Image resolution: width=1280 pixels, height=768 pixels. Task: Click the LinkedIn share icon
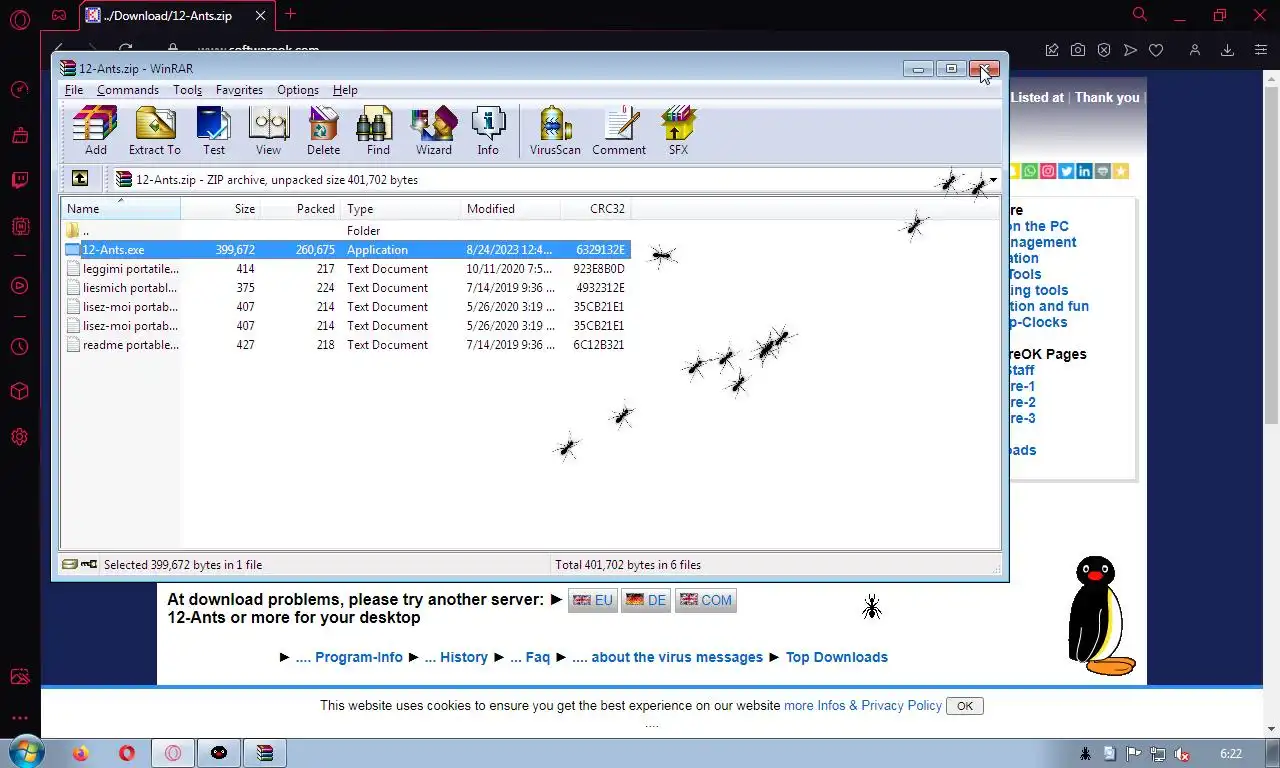point(1084,171)
